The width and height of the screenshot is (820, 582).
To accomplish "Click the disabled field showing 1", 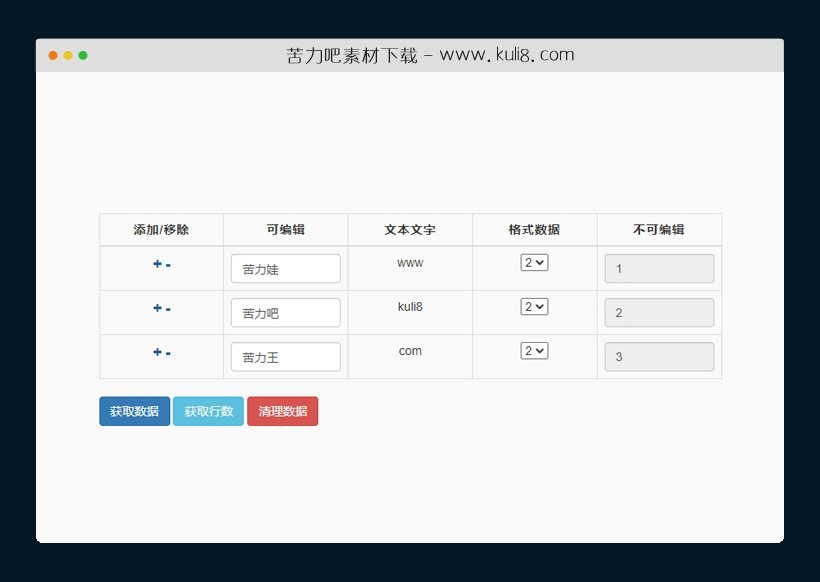I will (x=659, y=268).
